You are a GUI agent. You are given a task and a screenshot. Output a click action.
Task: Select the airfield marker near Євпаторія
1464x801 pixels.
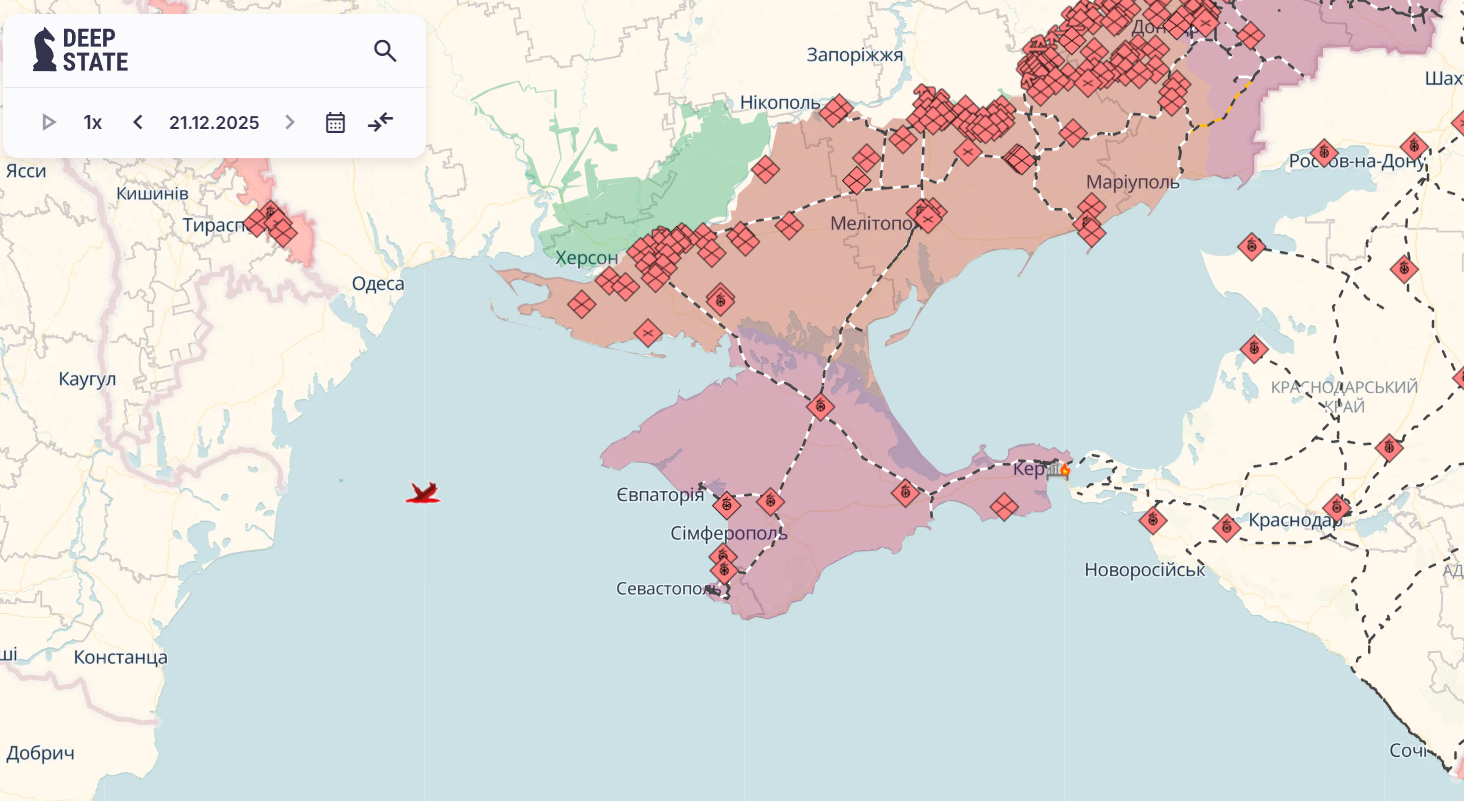pos(727,505)
